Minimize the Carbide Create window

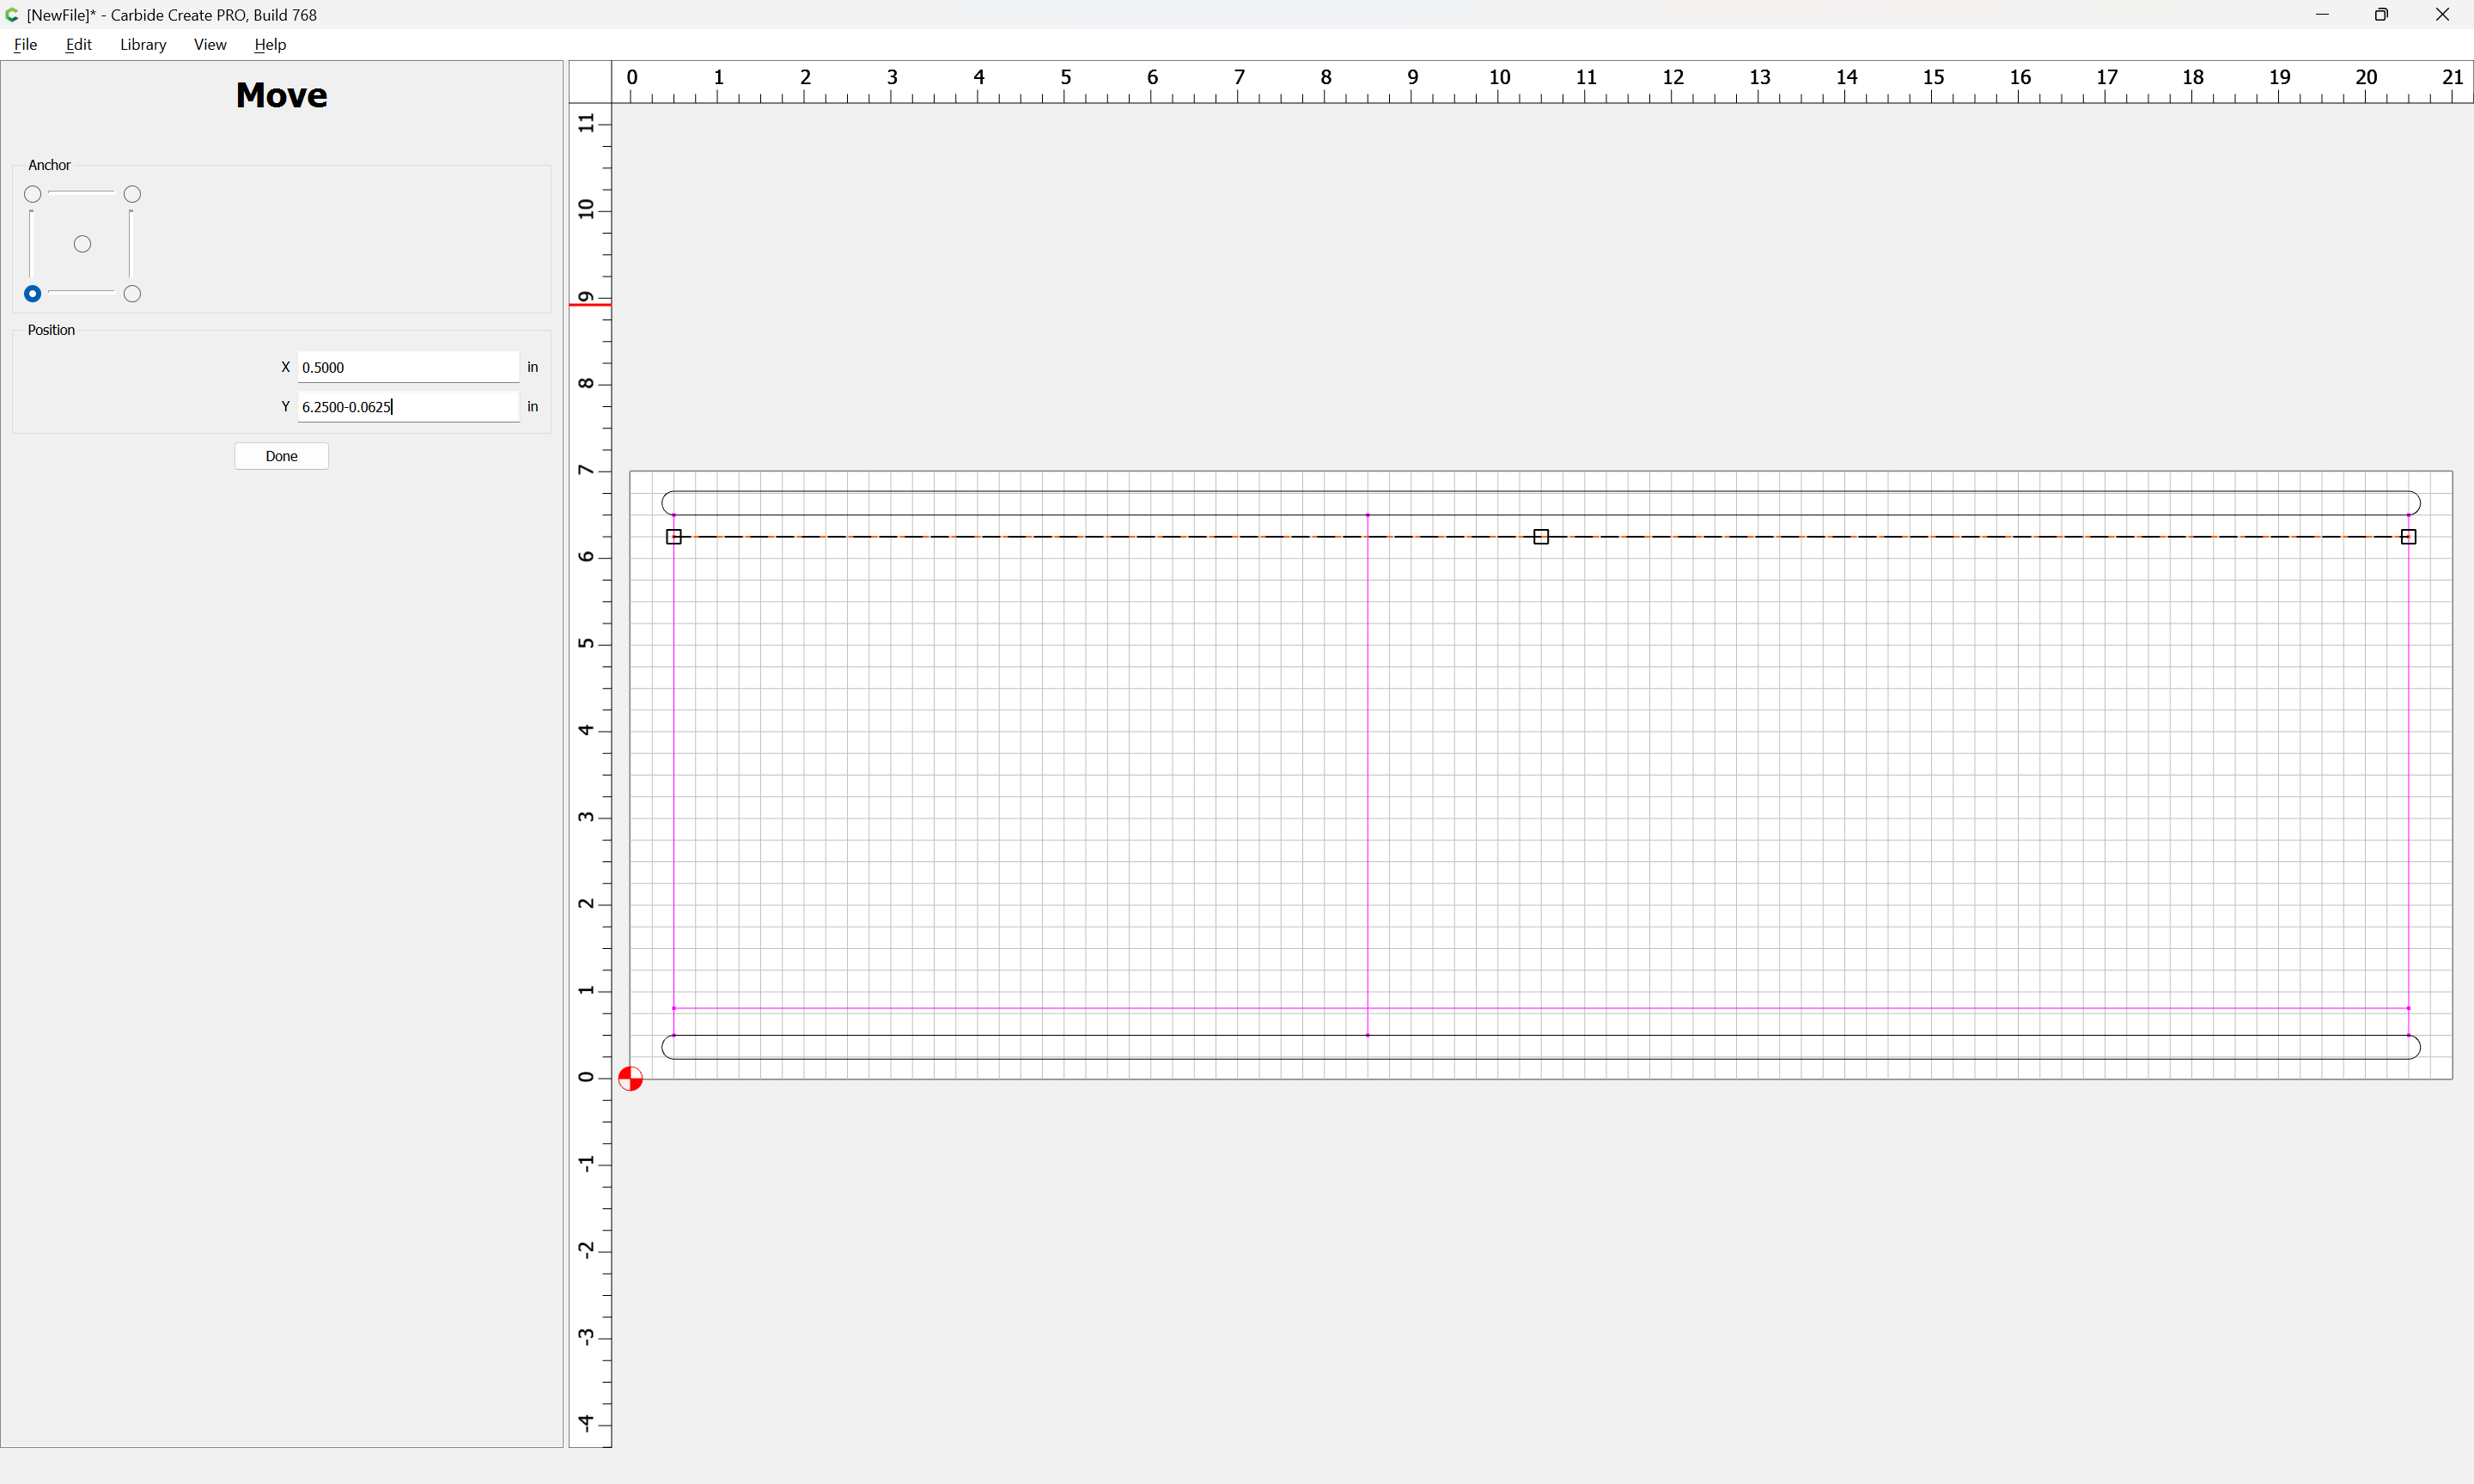pyautogui.click(x=2322, y=15)
